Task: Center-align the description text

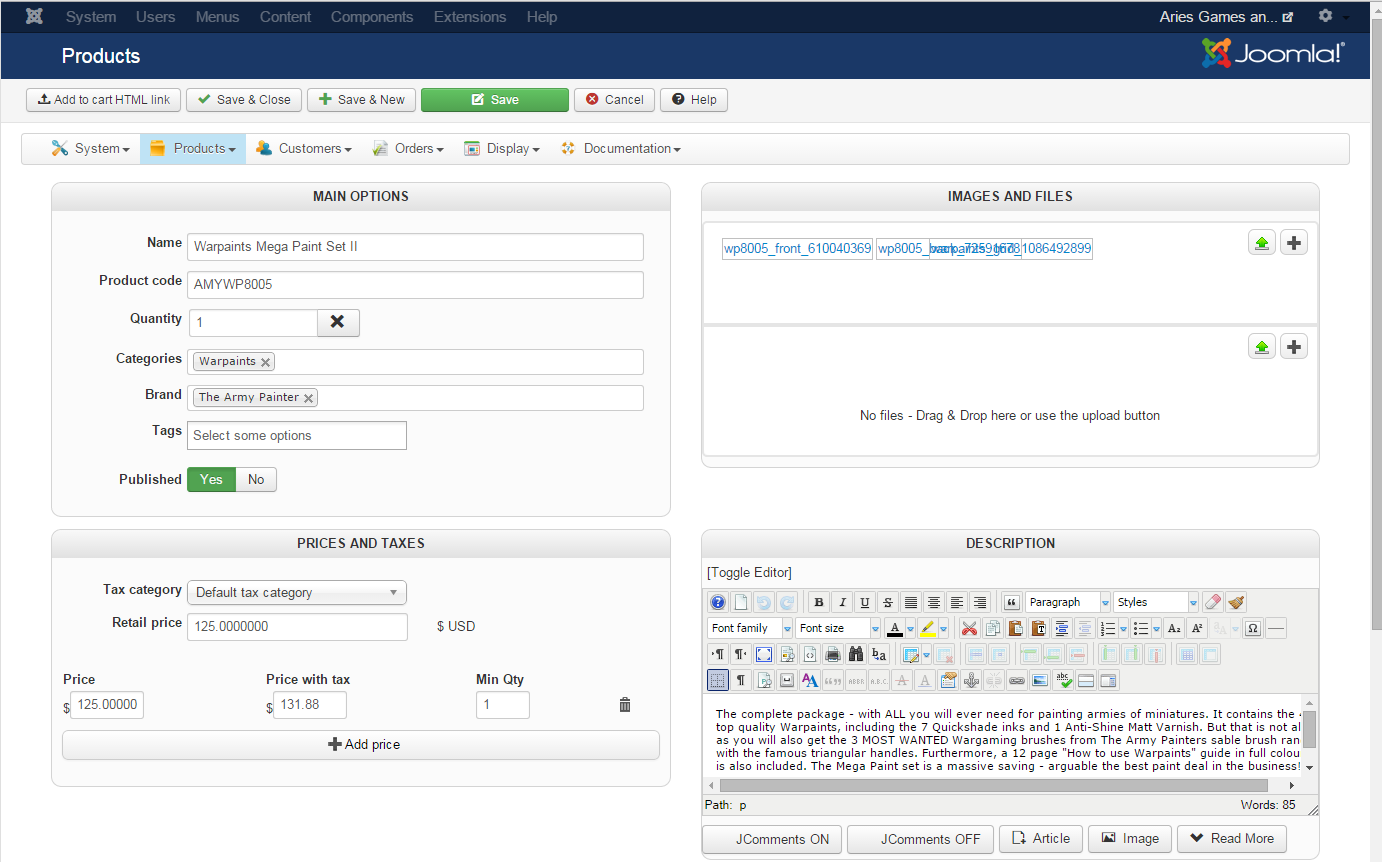Action: coord(934,602)
